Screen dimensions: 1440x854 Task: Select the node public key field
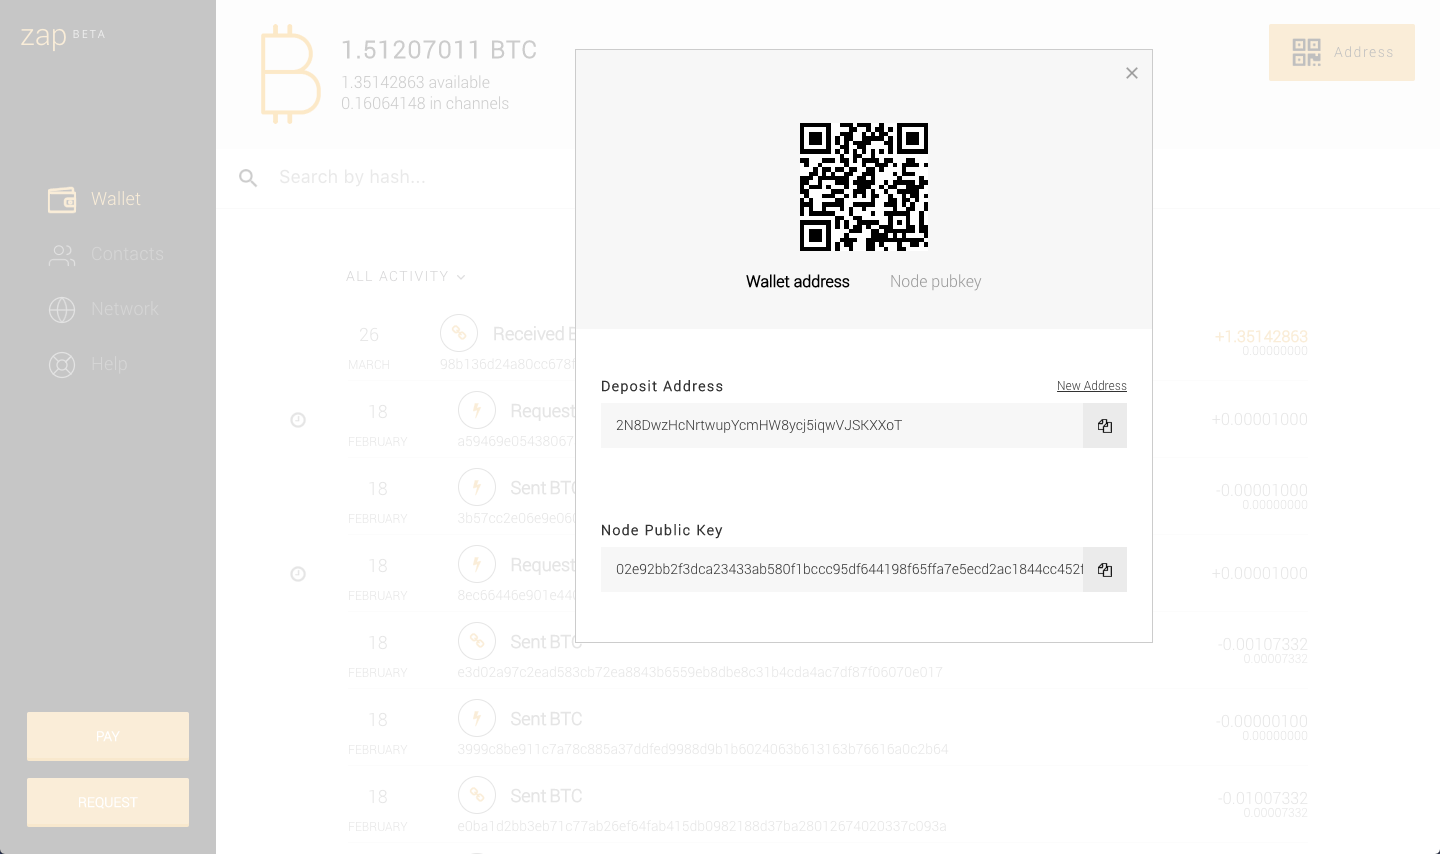[x=842, y=570]
